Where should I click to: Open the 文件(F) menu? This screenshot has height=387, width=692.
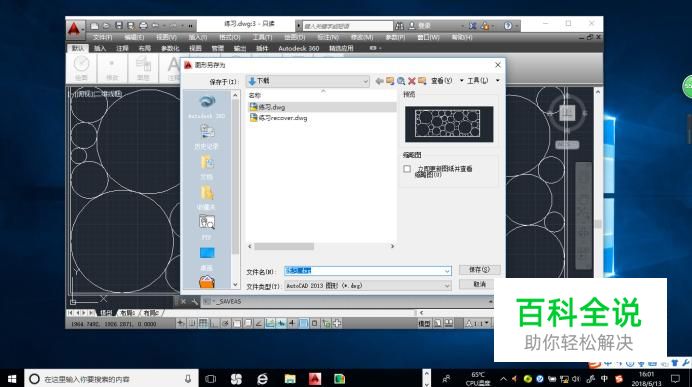pyautogui.click(x=103, y=38)
